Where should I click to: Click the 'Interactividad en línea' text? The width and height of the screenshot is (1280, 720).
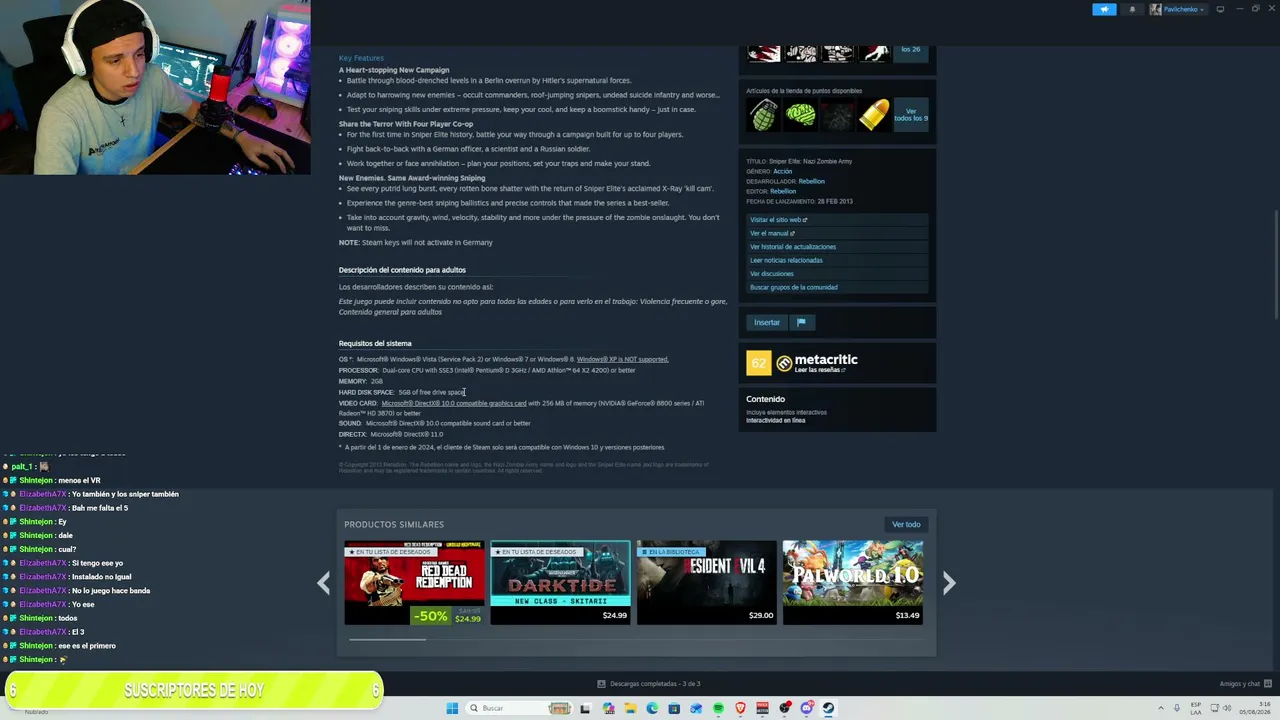coord(776,420)
